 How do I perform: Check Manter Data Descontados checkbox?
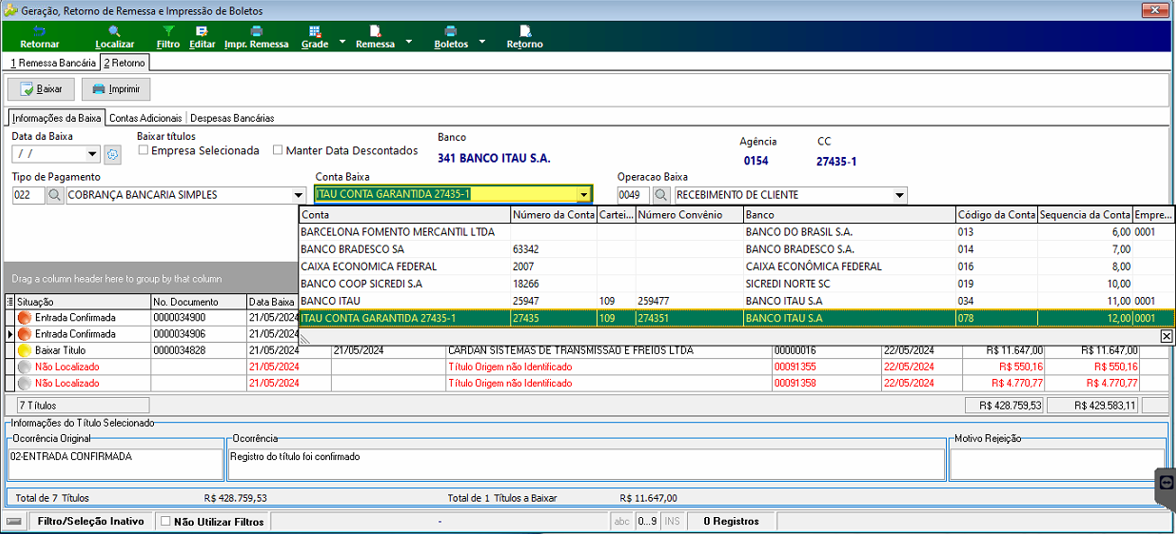[278, 150]
